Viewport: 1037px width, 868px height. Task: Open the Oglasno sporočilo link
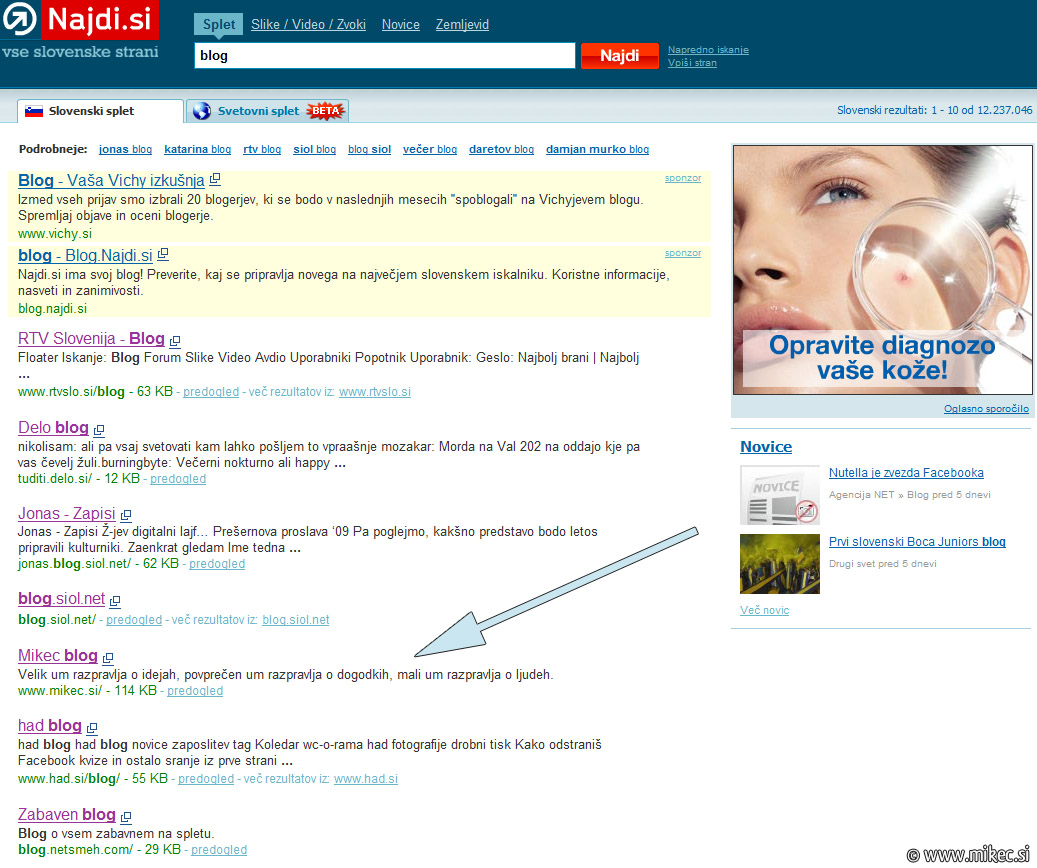click(986, 409)
